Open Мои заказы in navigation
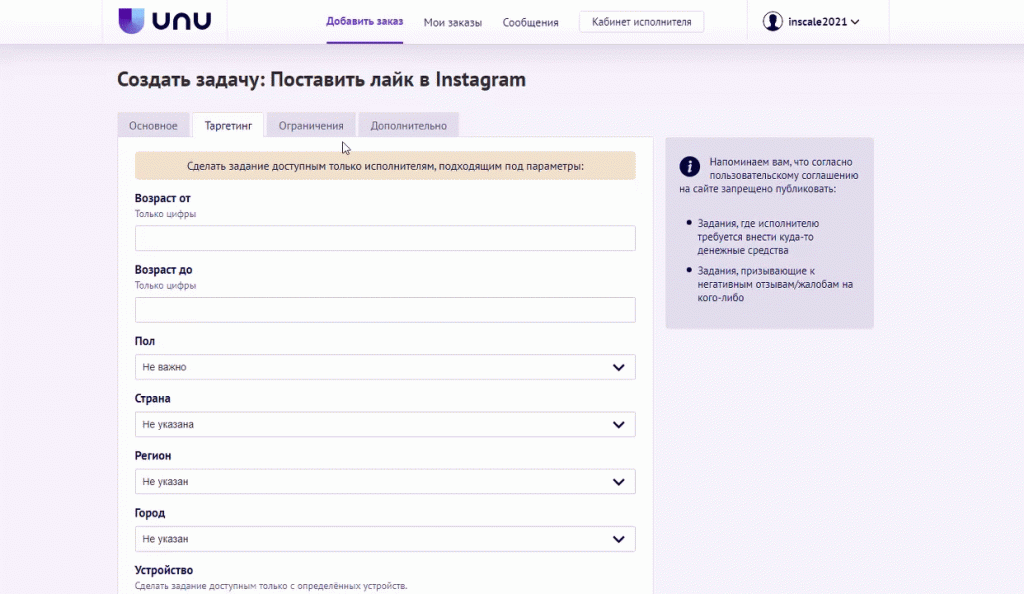 pyautogui.click(x=452, y=22)
